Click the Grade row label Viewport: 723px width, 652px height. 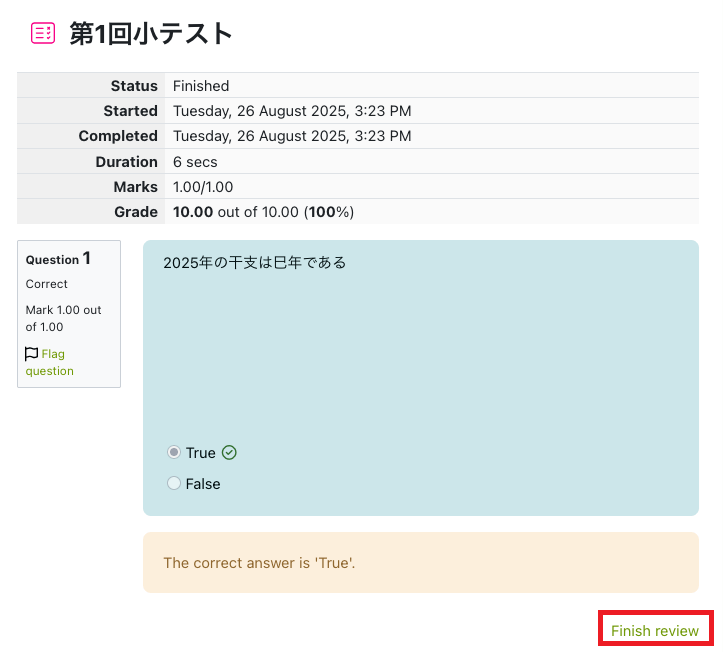coord(135,212)
